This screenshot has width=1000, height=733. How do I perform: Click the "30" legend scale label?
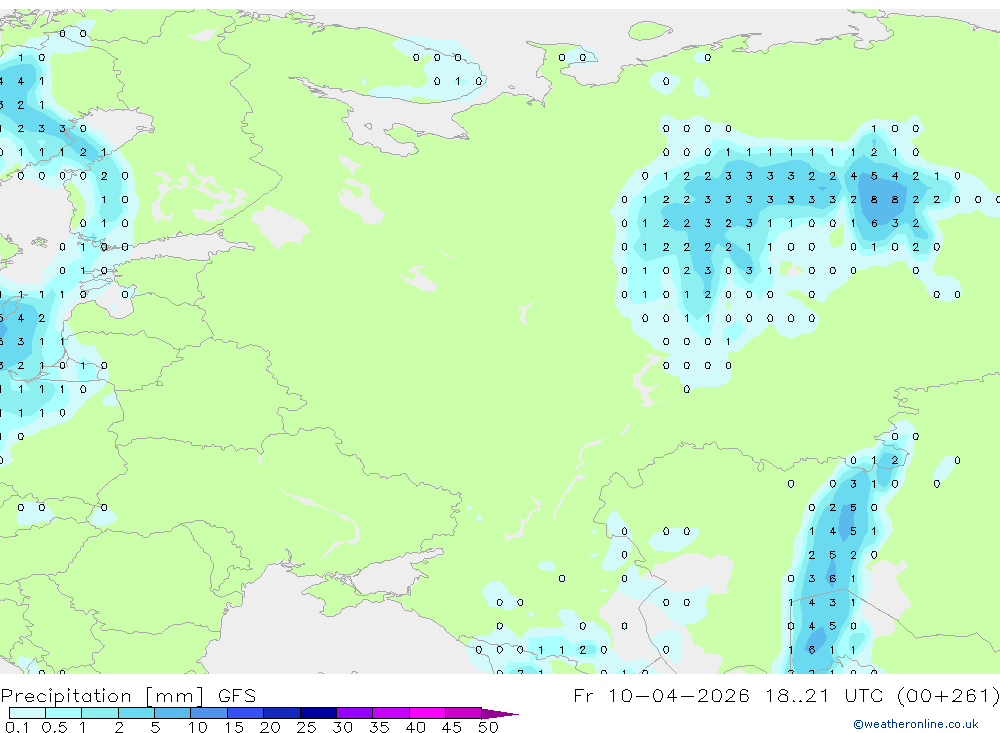pos(343,727)
